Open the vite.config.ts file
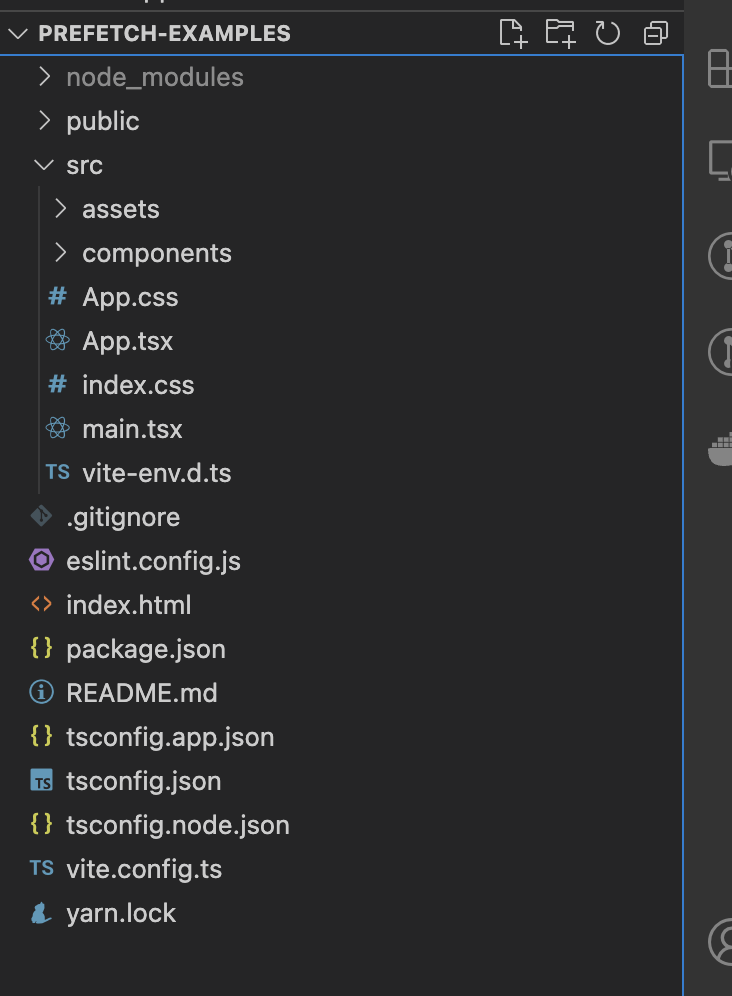 pos(144,870)
